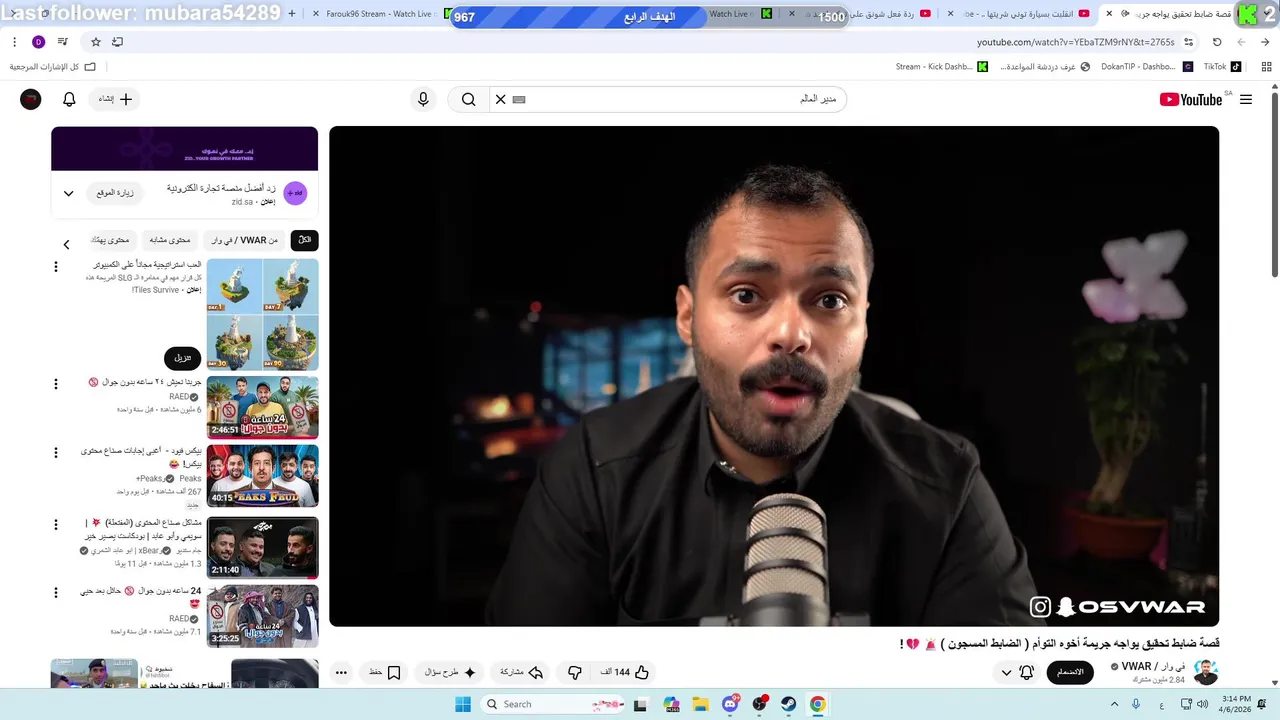
Task: Open 'Stream - Kick Dashb...' bookmark
Action: pos(941,67)
